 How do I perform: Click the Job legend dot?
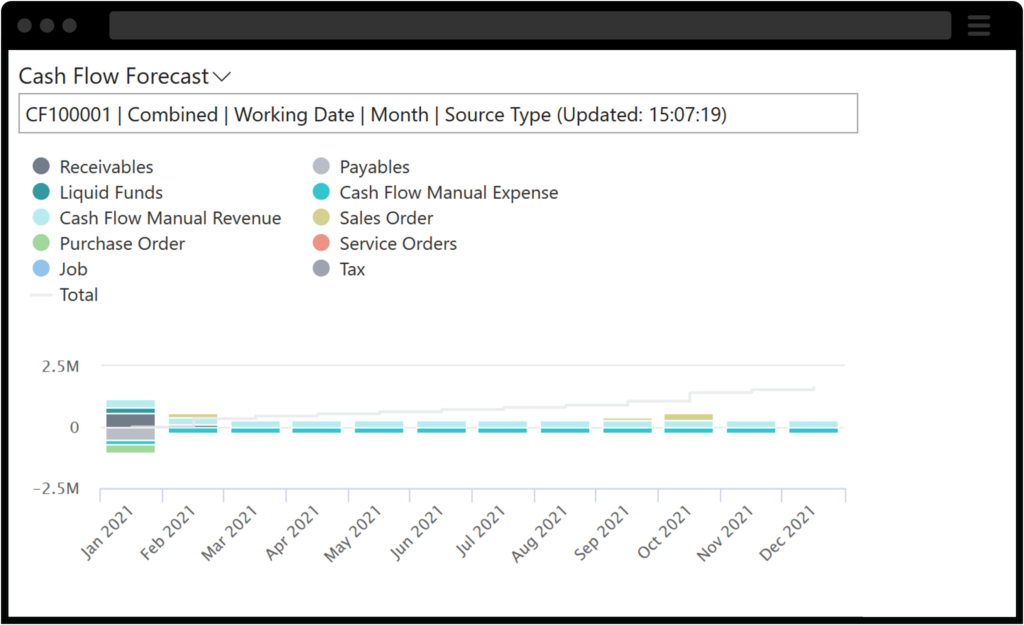pos(41,268)
